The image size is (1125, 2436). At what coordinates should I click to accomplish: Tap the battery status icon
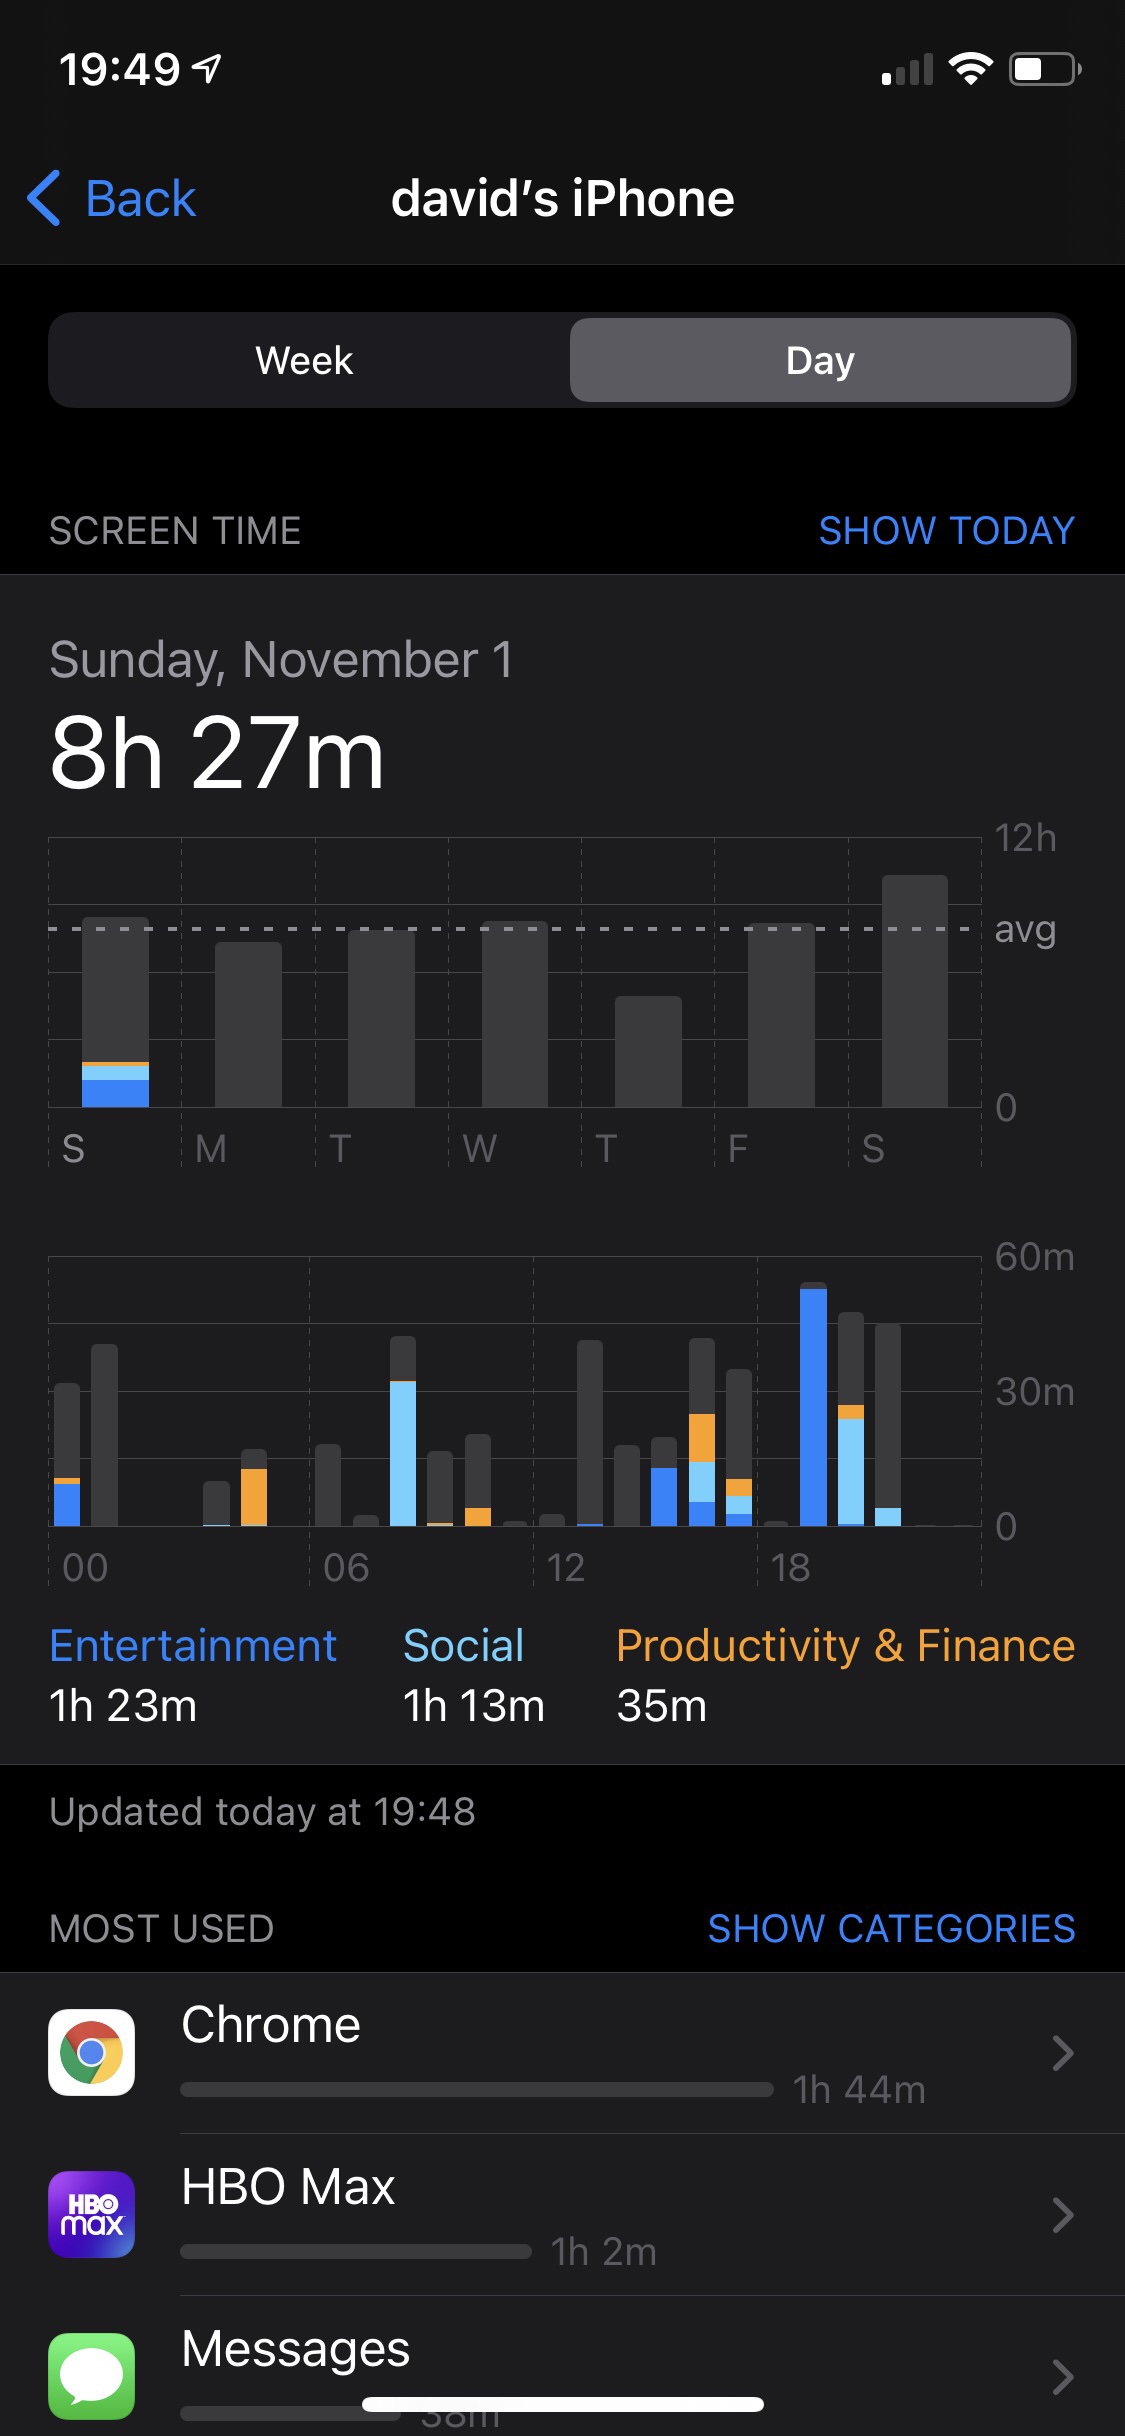click(1044, 69)
